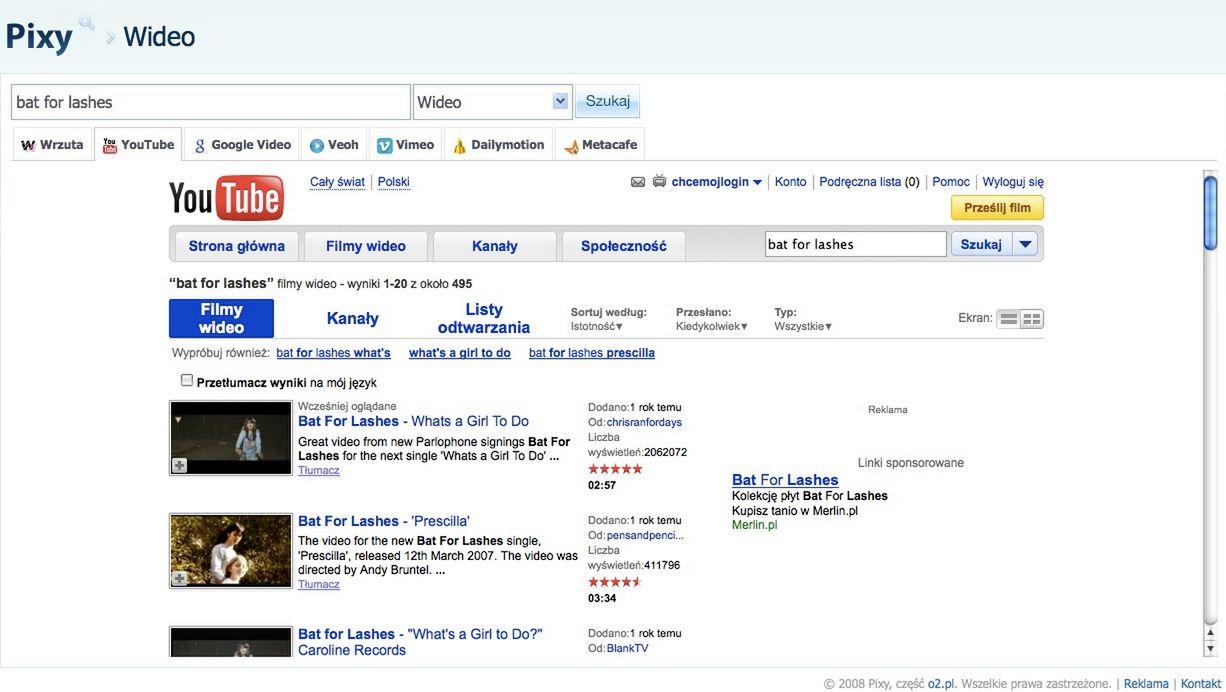Click the footer 'o2.pl' link
This screenshot has height=692, width=1226.
(942, 684)
